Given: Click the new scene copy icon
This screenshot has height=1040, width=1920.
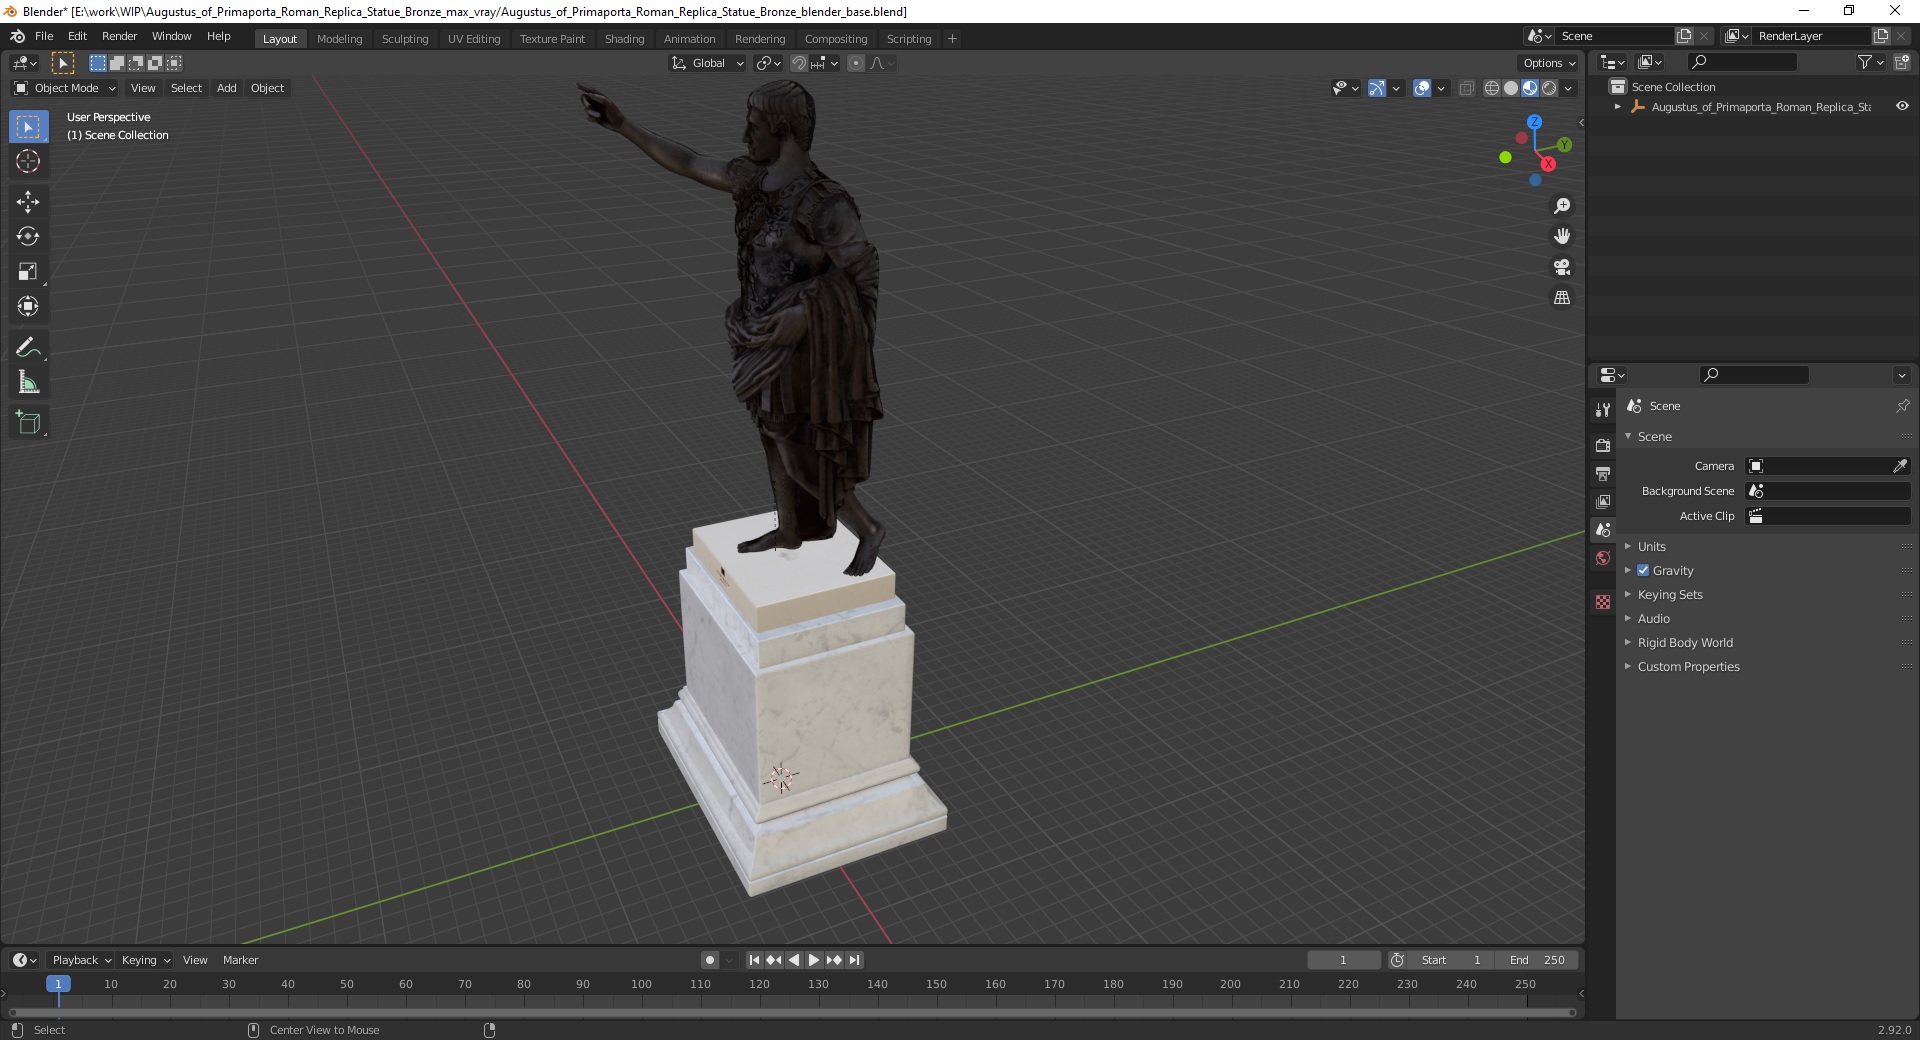Looking at the screenshot, I should tap(1684, 36).
